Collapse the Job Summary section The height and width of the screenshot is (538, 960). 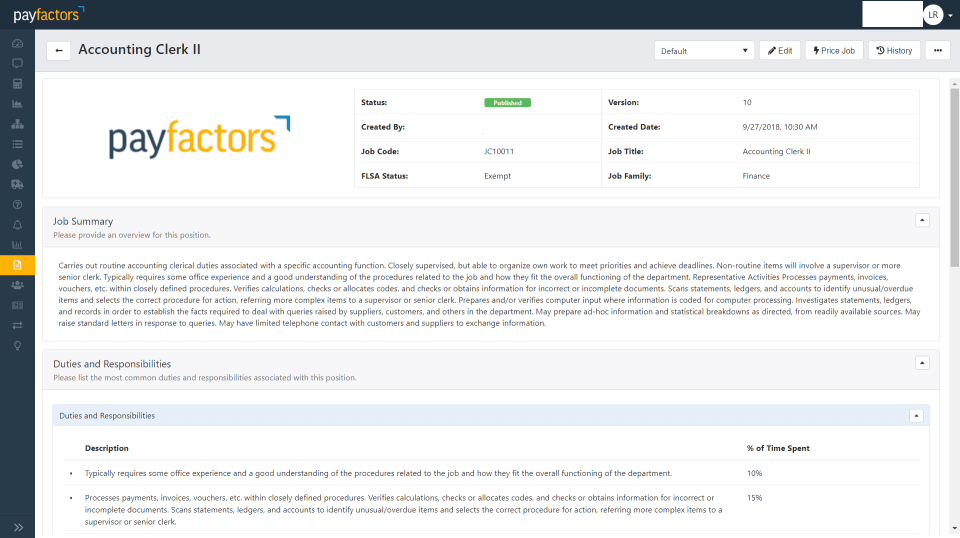[x=922, y=220]
